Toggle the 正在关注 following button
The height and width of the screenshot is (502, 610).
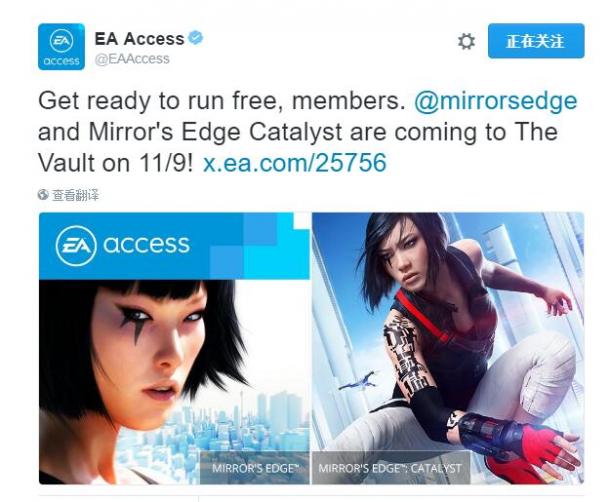[x=536, y=41]
